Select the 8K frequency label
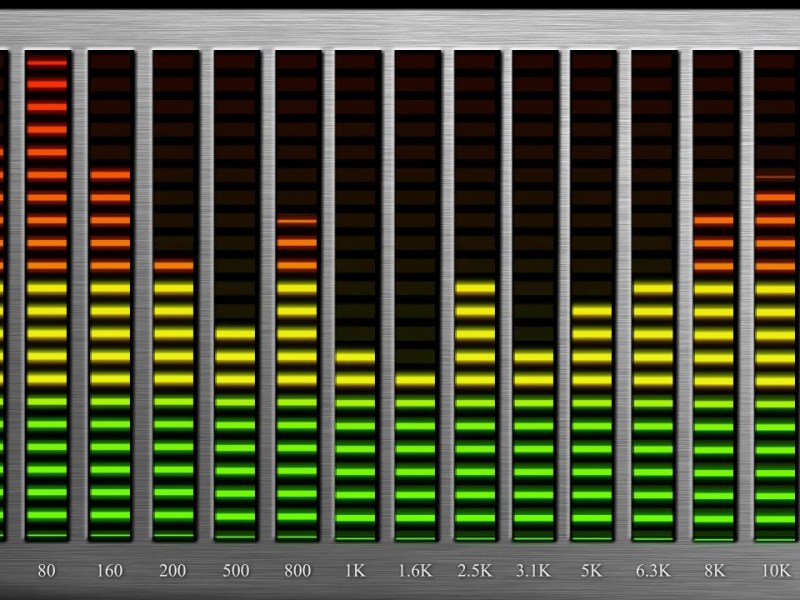Image resolution: width=800 pixels, height=600 pixels. point(714,571)
